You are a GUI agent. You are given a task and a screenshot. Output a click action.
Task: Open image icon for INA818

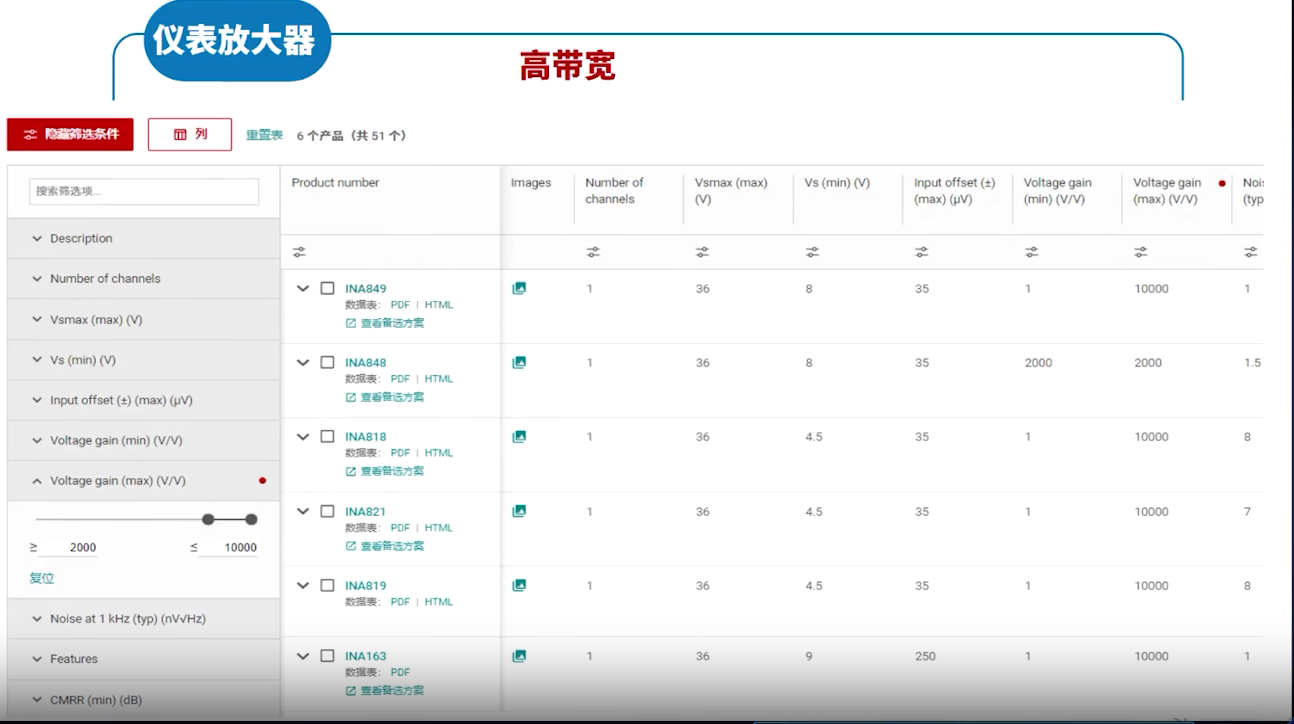point(519,436)
